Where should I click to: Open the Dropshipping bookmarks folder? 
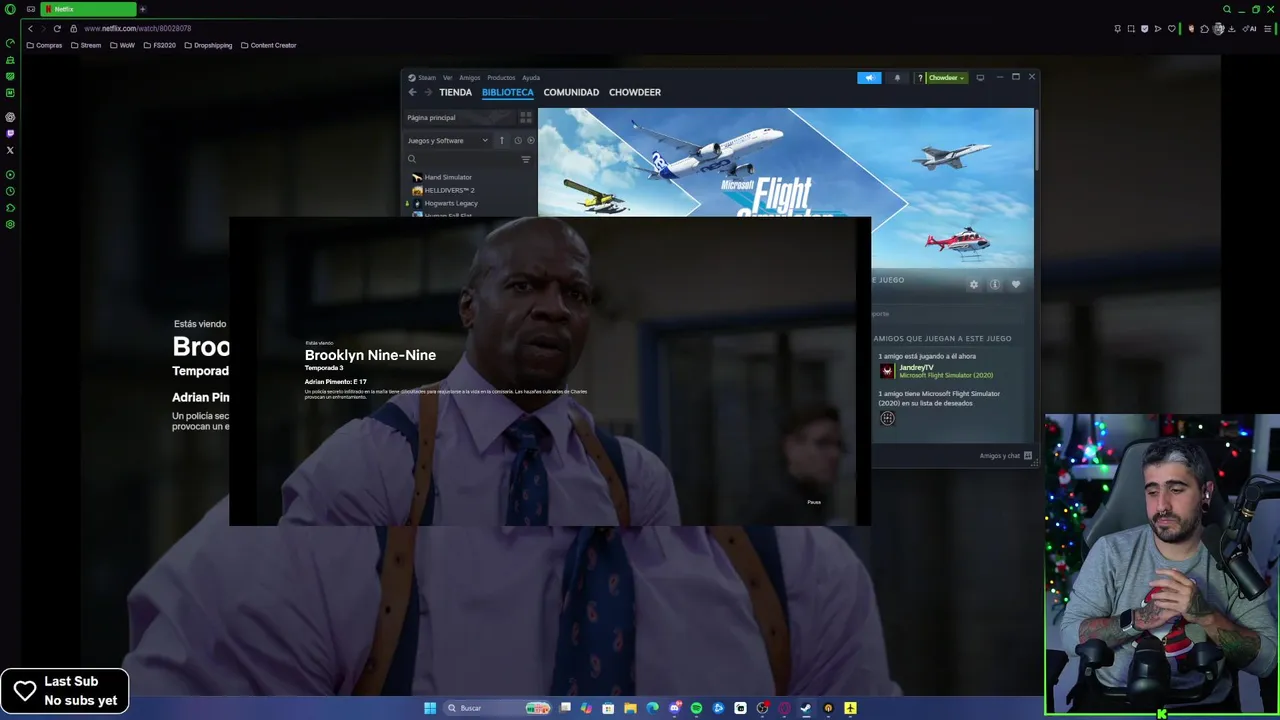pyautogui.click(x=208, y=45)
